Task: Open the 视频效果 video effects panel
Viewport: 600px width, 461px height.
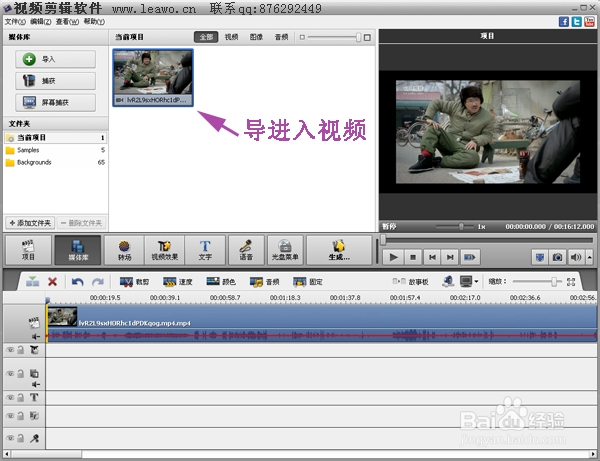Action: tap(165, 250)
